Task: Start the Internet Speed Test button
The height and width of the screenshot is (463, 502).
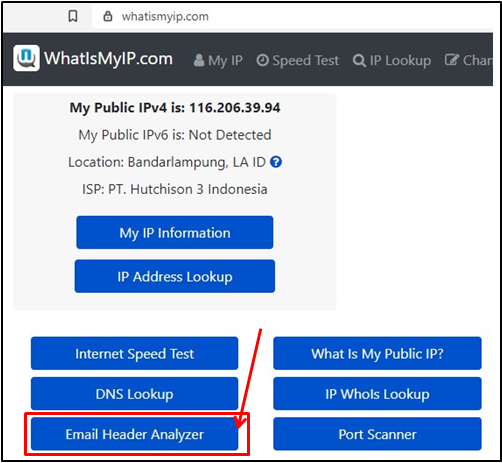Action: click(x=135, y=353)
